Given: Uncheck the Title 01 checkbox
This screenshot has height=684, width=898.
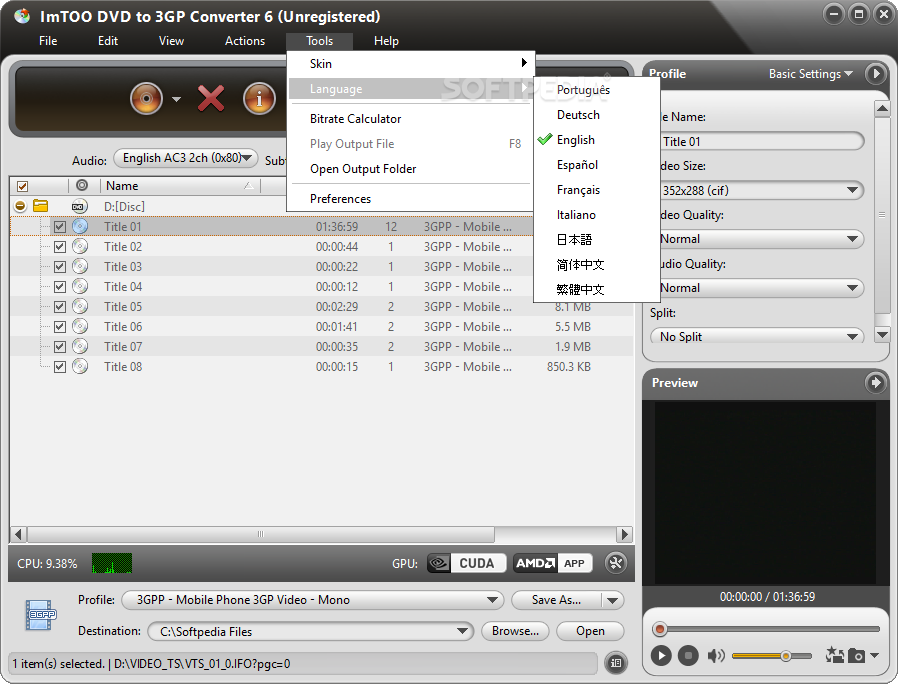Looking at the screenshot, I should tap(60, 227).
